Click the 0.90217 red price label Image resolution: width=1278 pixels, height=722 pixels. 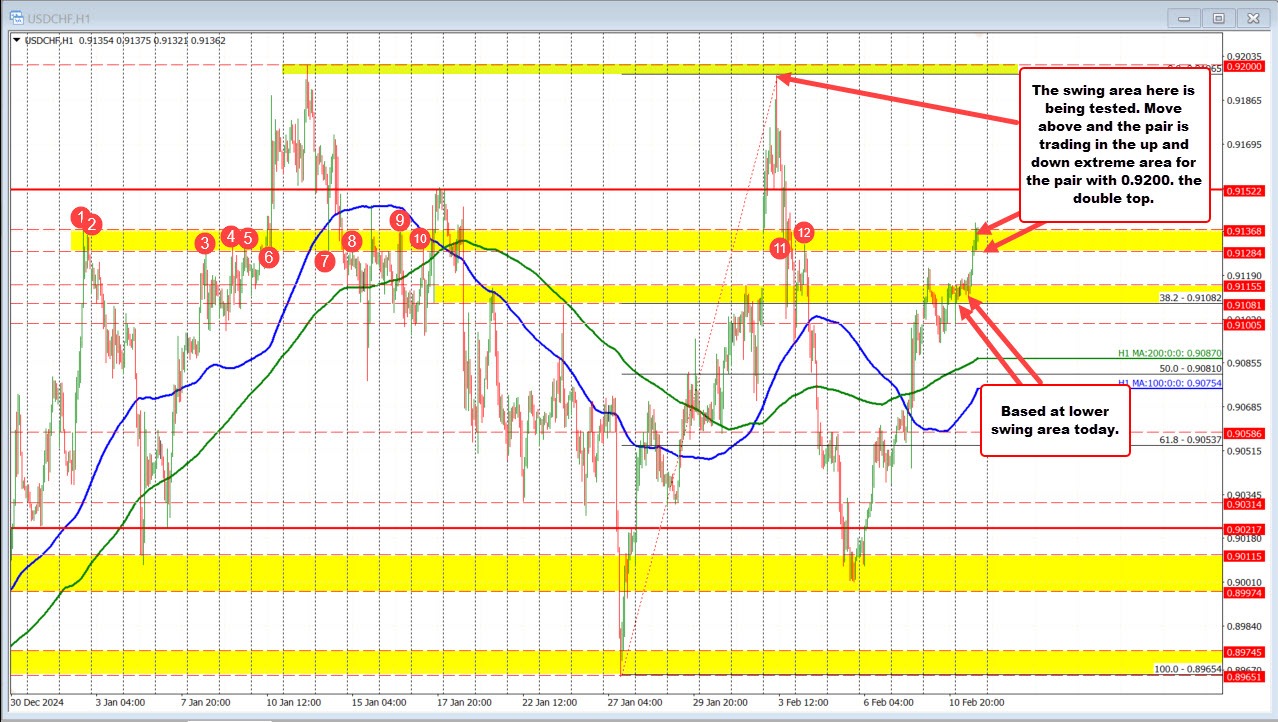[x=1247, y=529]
